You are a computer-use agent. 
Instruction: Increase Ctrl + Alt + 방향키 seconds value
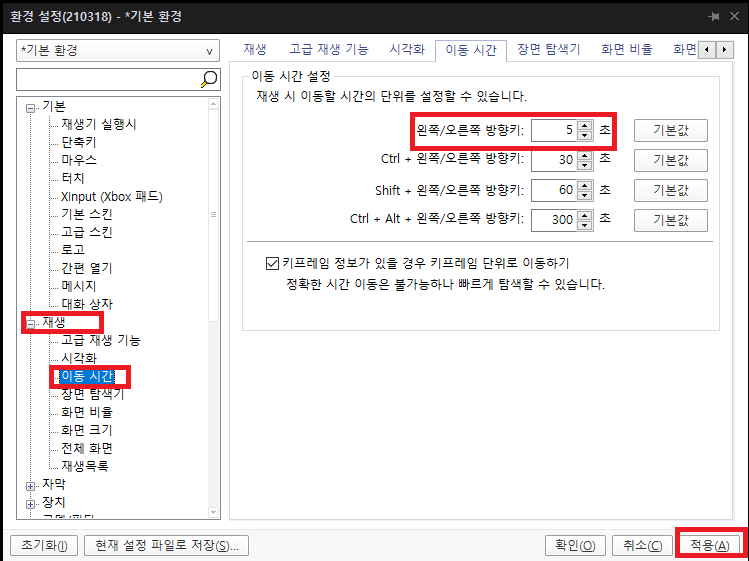pos(584,215)
